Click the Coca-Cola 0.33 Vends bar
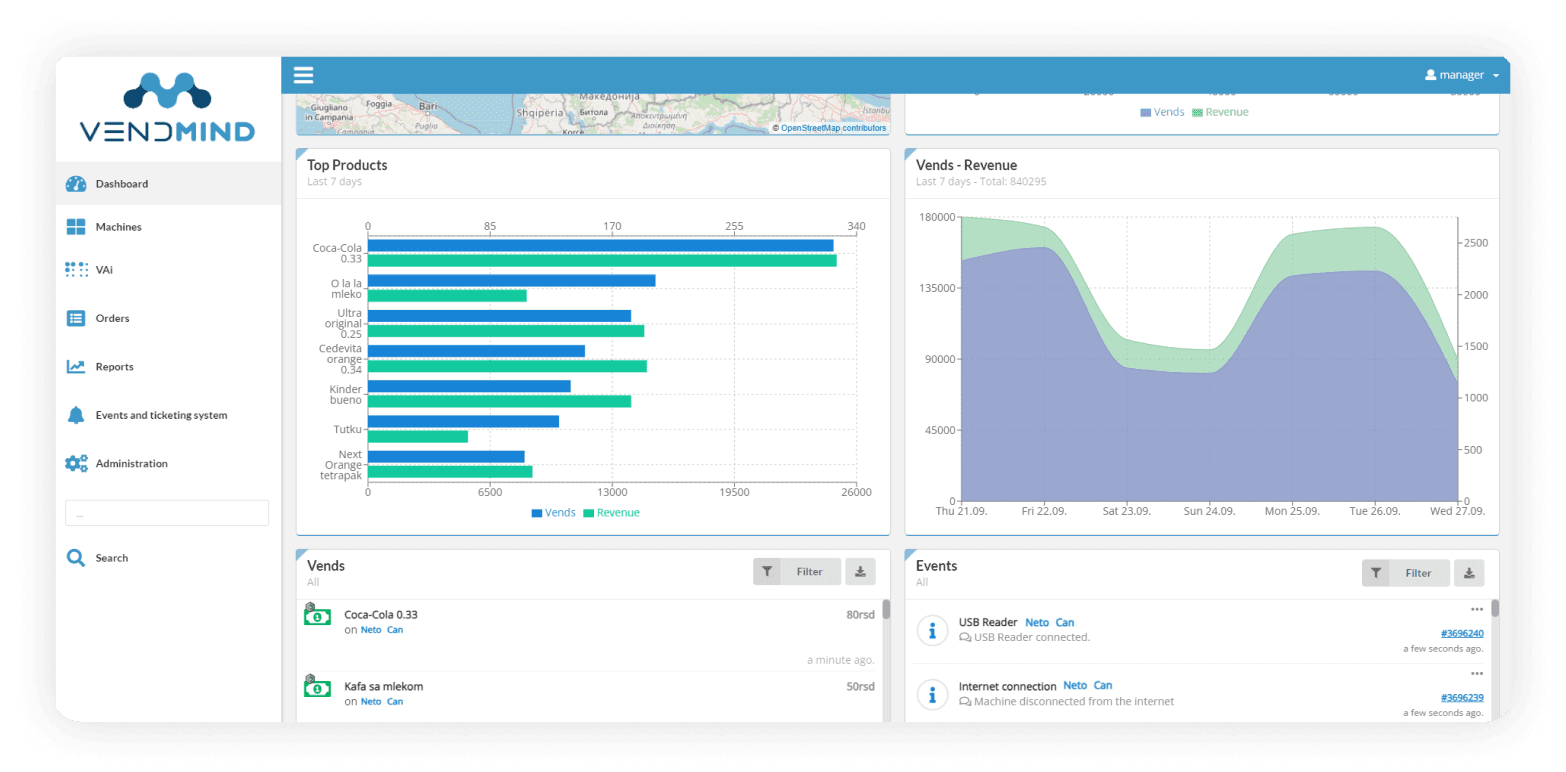Viewport: 1566px width, 772px height. tap(600, 245)
